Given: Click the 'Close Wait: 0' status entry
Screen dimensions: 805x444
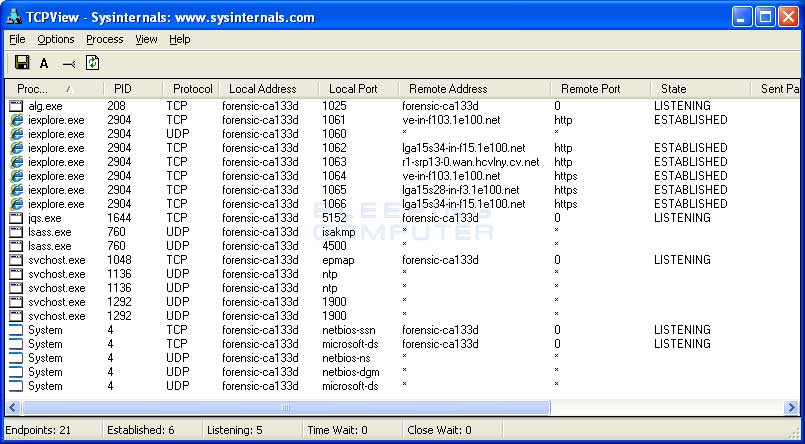Looking at the screenshot, I should point(439,430).
